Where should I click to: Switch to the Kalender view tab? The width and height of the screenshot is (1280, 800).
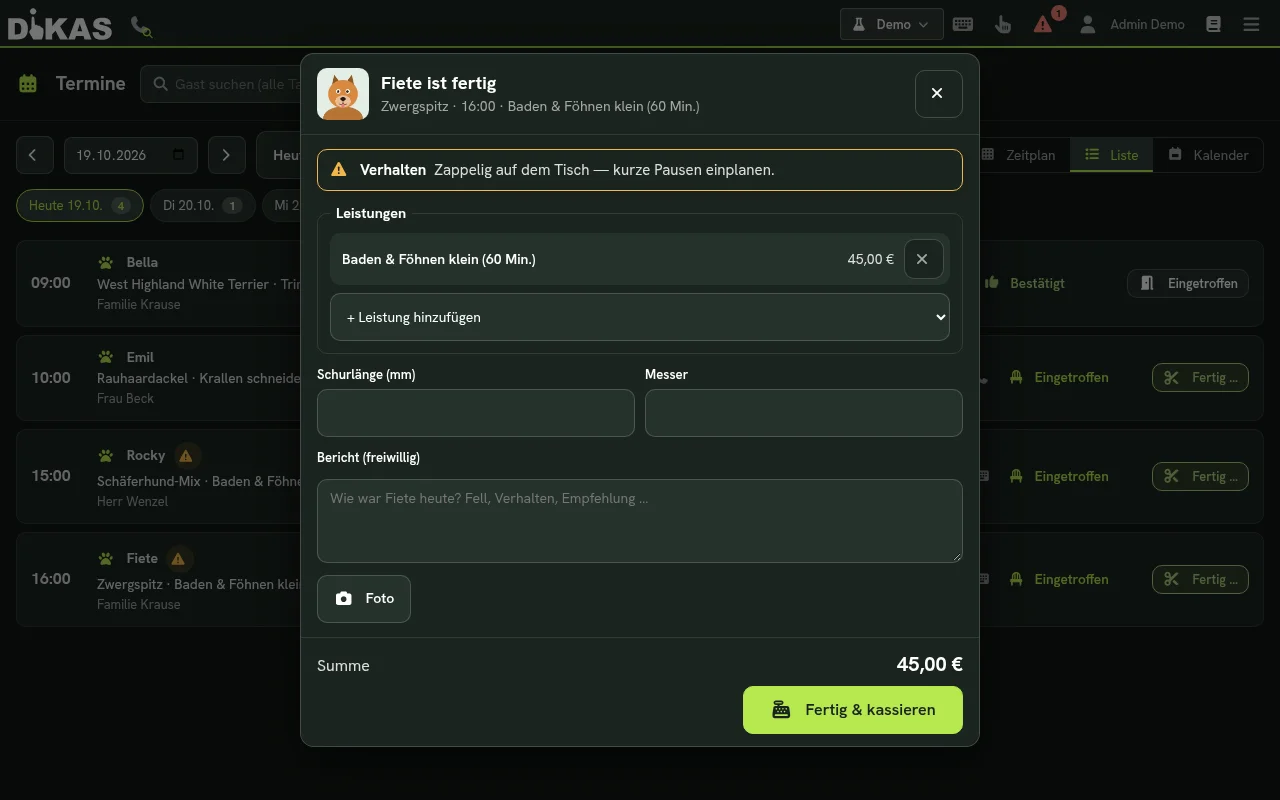coord(1208,155)
